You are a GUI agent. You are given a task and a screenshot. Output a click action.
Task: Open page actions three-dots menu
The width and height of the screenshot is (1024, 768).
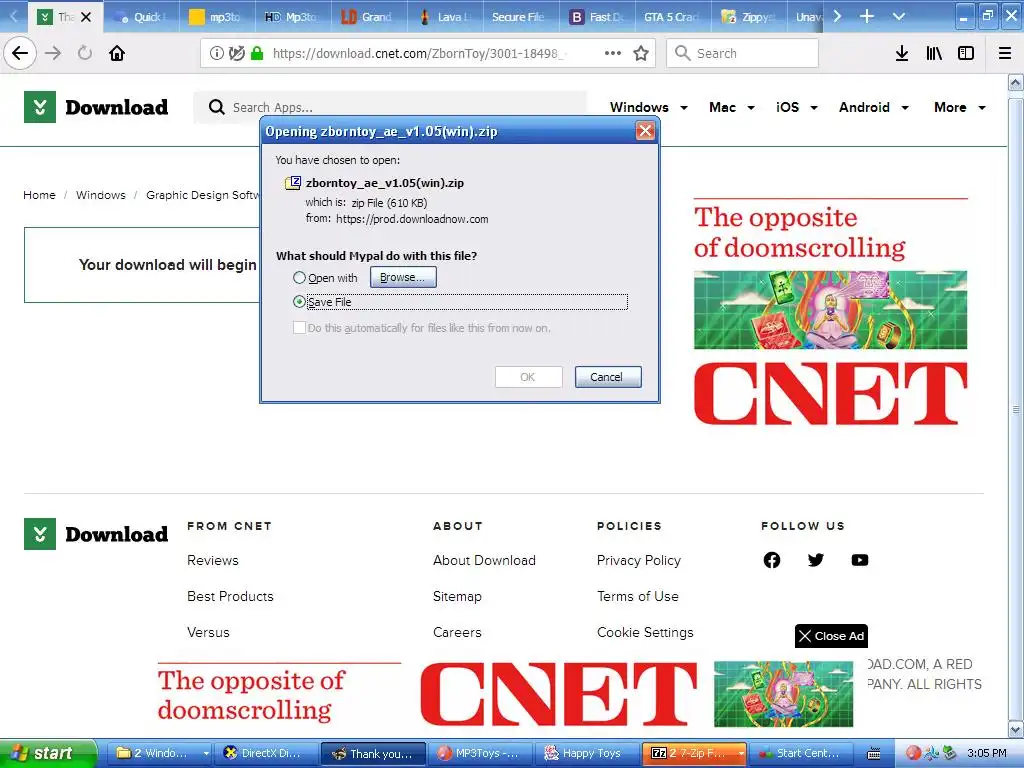pos(613,53)
